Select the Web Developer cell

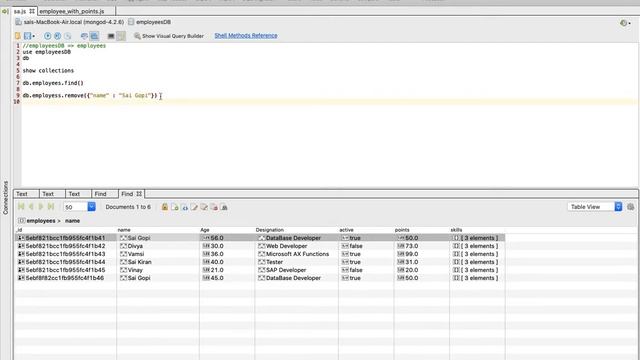pos(297,246)
